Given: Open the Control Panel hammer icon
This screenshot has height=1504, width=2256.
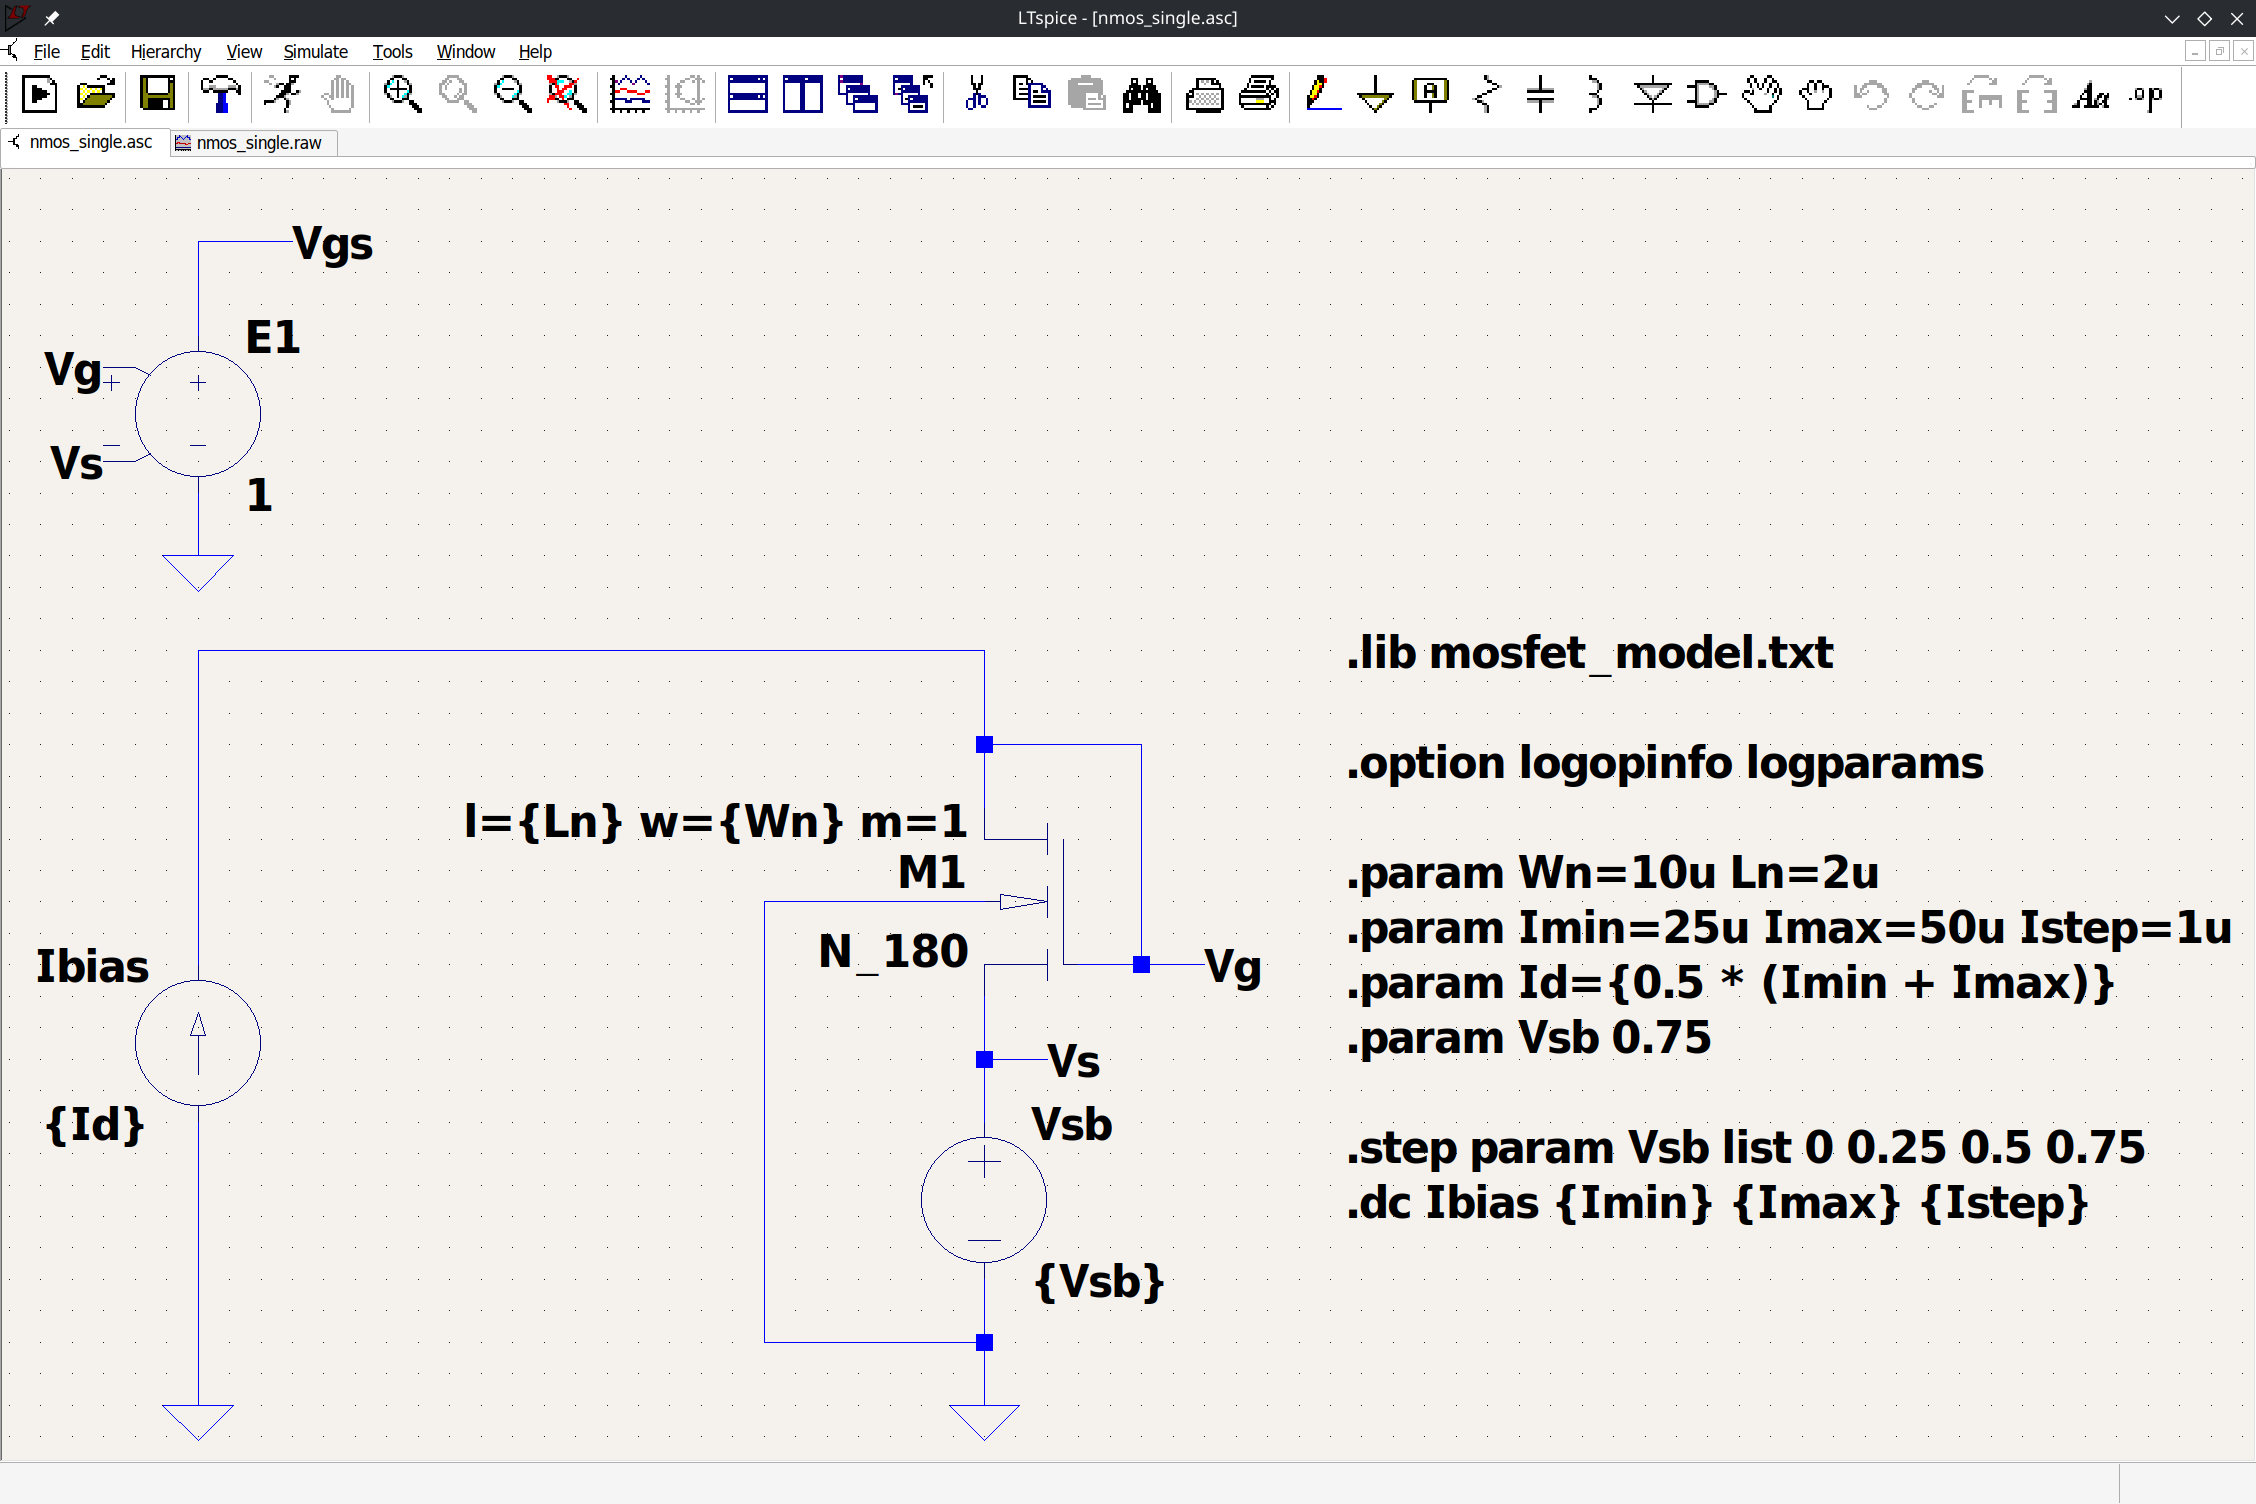Looking at the screenshot, I should [220, 95].
